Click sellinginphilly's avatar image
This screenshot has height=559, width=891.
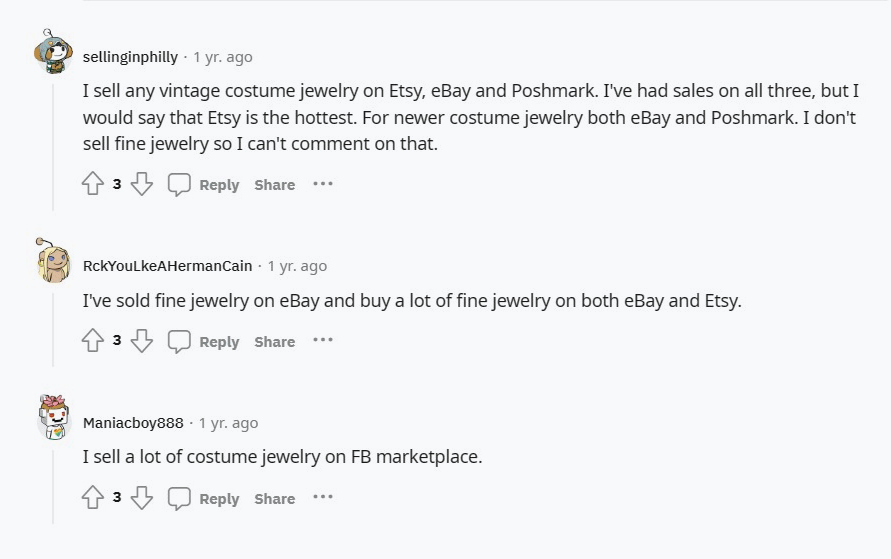click(53, 50)
